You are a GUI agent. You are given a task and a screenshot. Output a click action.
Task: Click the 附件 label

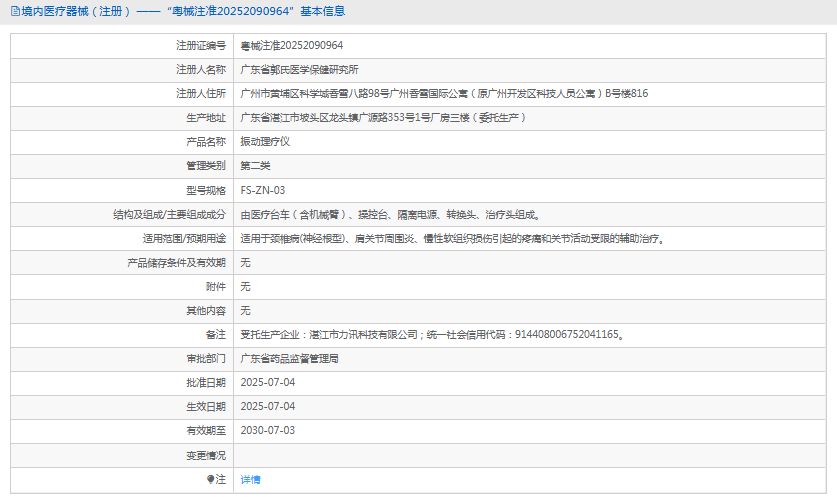click(216, 287)
